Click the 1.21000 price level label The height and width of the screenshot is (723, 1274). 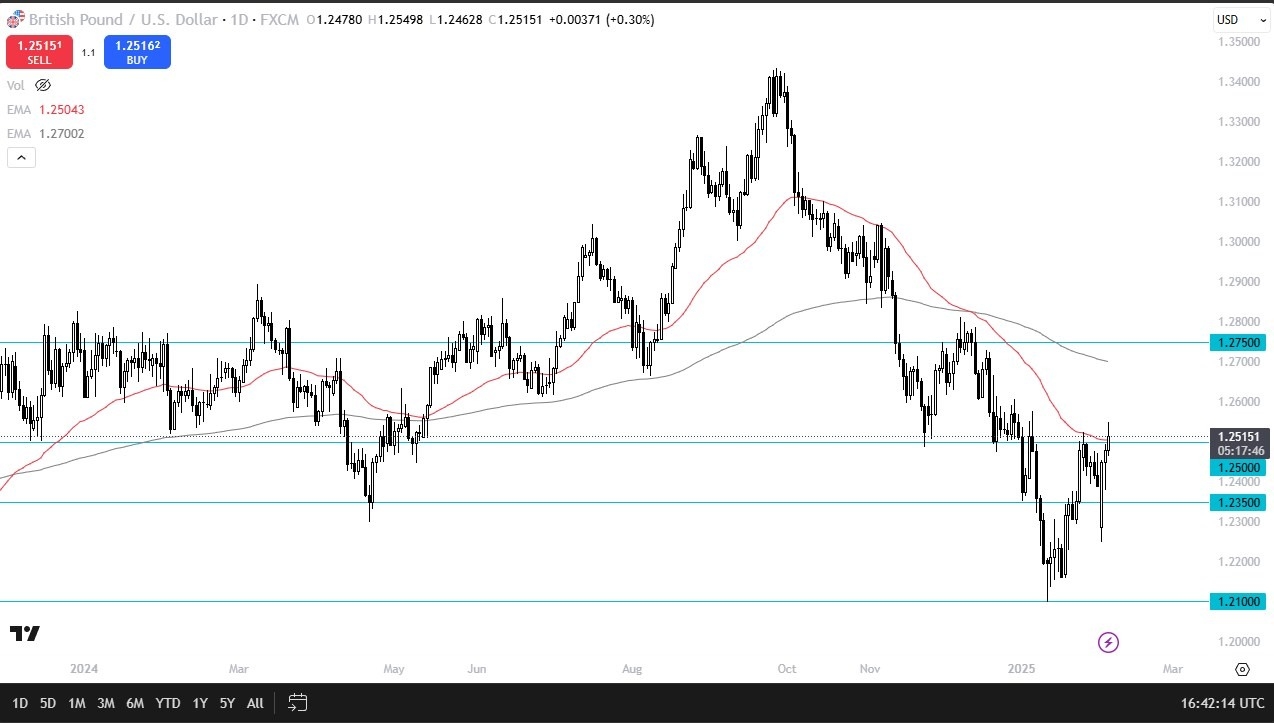[x=1238, y=601]
